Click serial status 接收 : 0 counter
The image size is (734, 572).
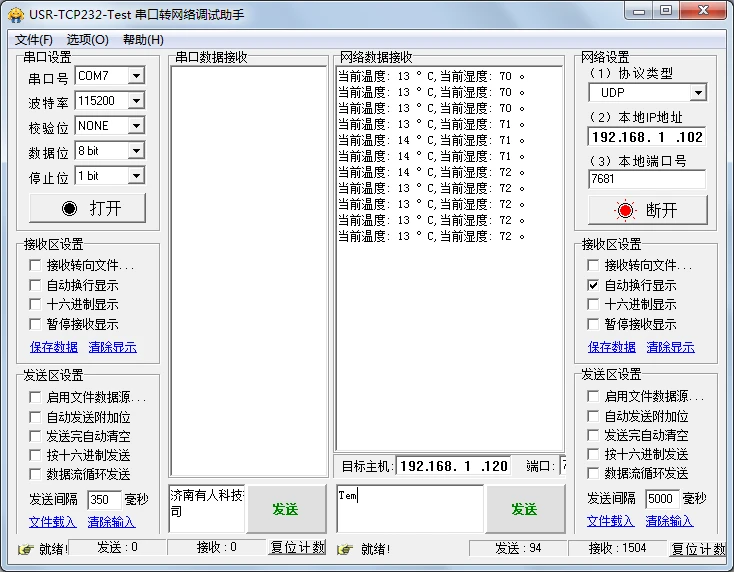(x=217, y=547)
